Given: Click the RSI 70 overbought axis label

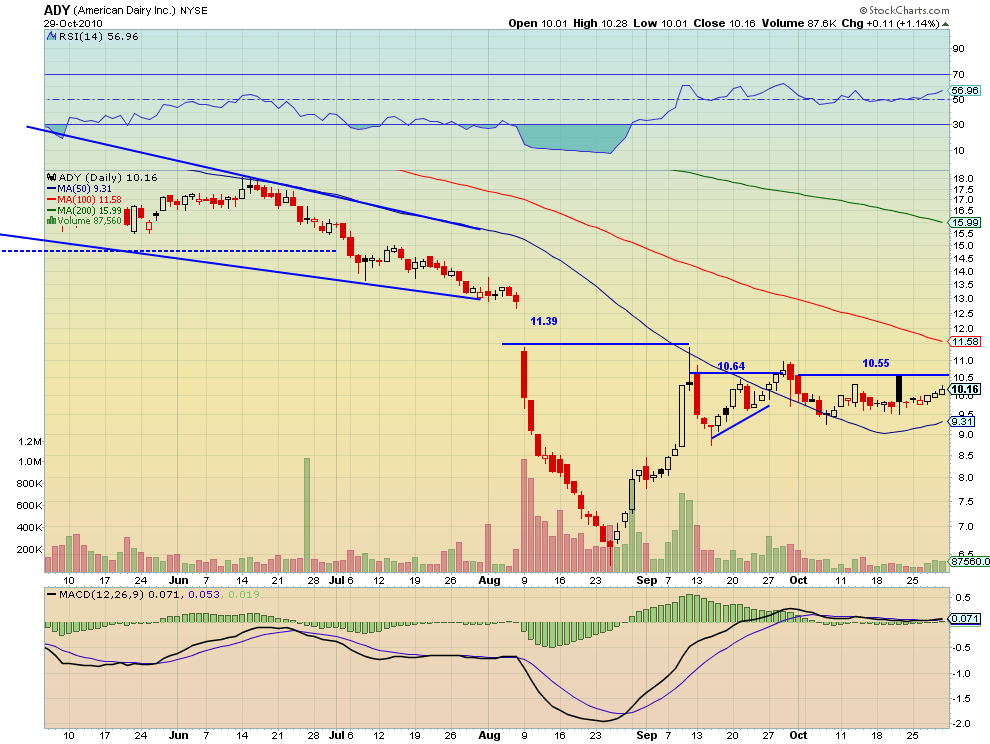Looking at the screenshot, I should point(958,75).
